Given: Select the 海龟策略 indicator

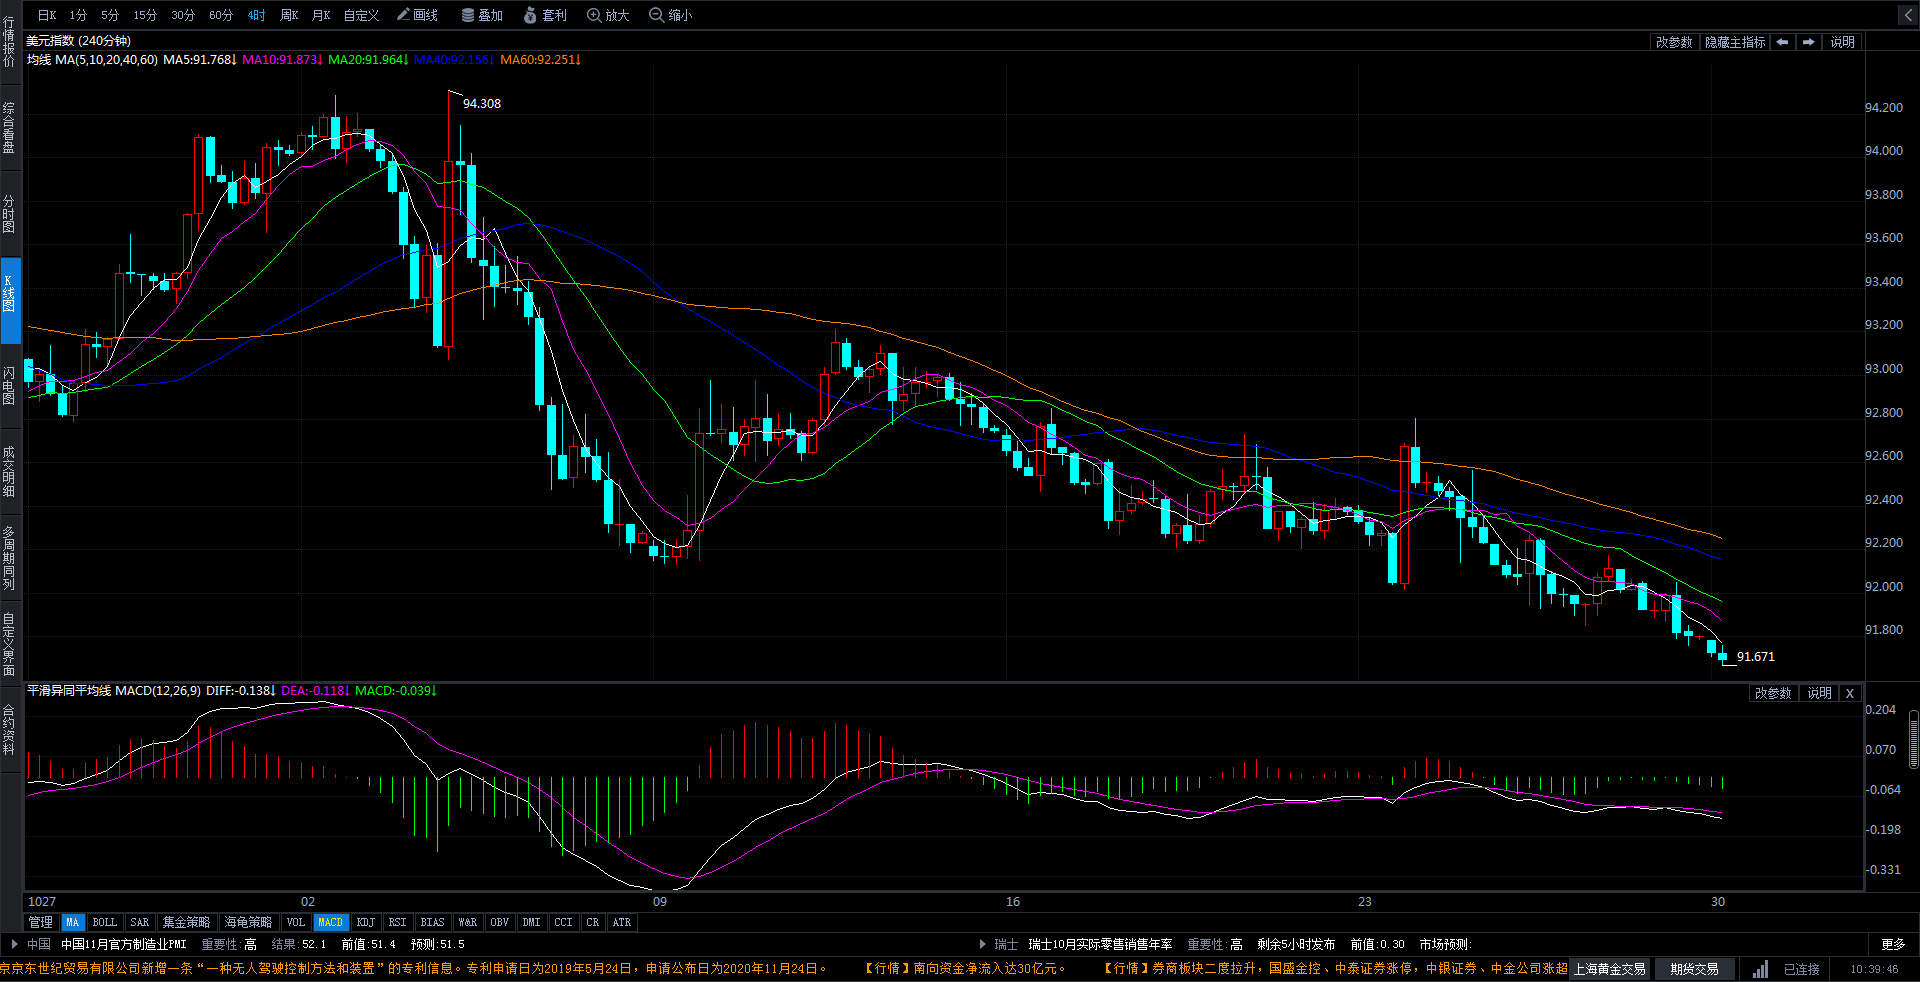Looking at the screenshot, I should point(248,922).
